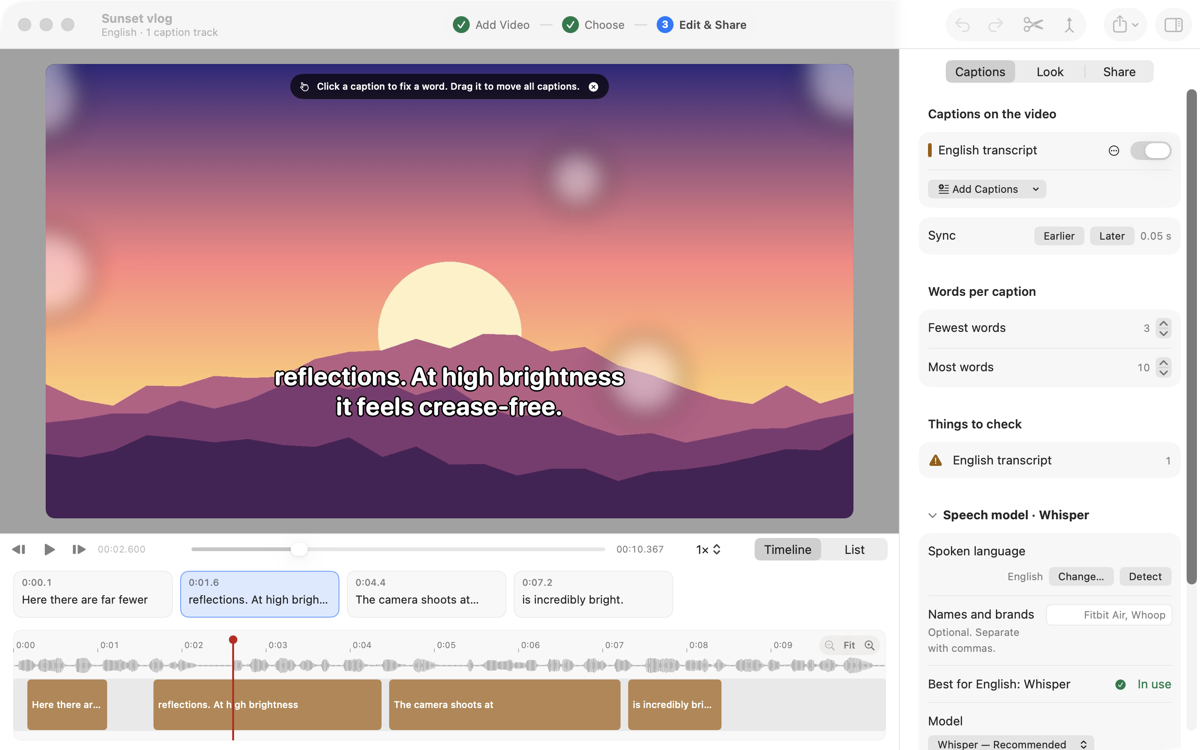Open English transcript warning under Things to check
The width and height of the screenshot is (1200, 750).
coord(1049,461)
